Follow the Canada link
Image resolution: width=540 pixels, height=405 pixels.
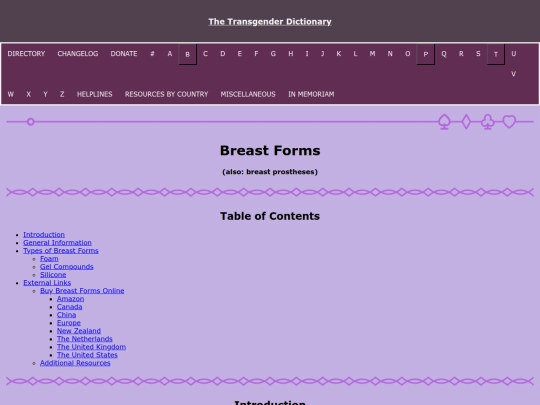(x=69, y=307)
